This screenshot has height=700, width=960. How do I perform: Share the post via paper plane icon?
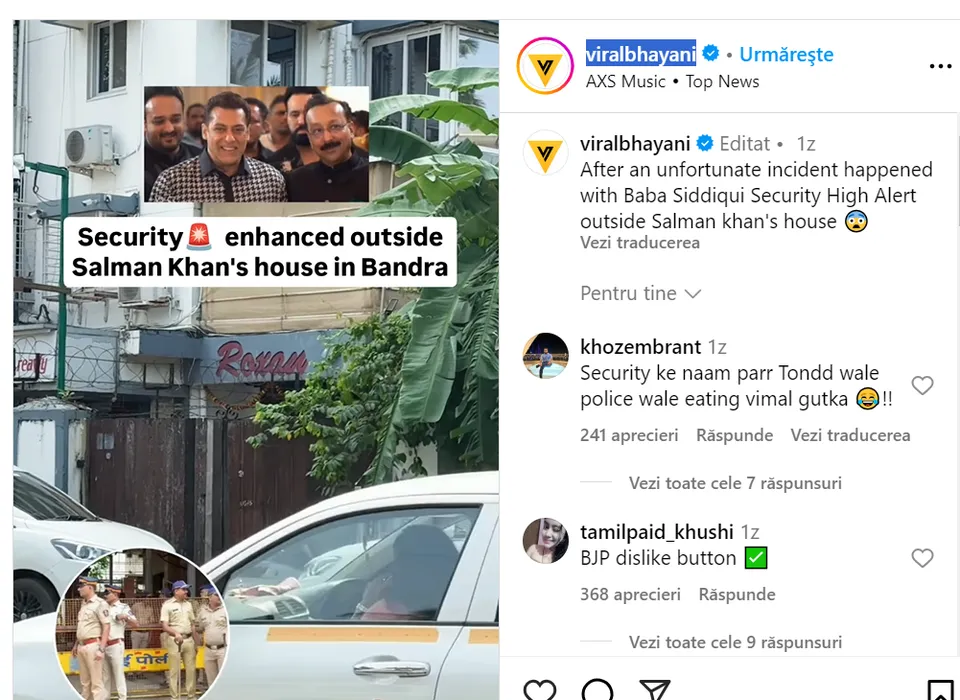pyautogui.click(x=654, y=690)
